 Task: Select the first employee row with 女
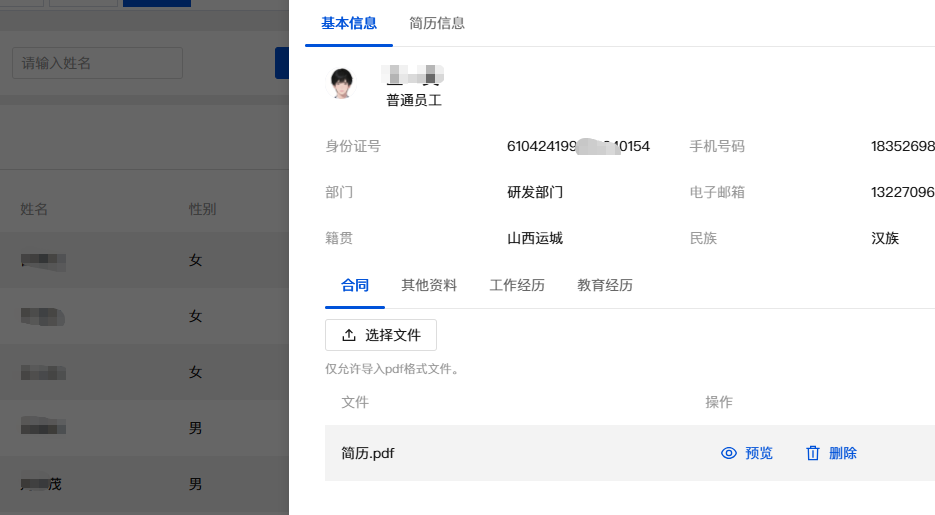144,260
